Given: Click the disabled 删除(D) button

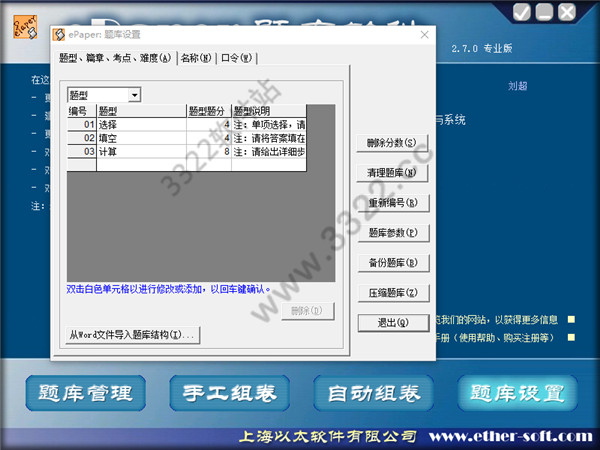Looking at the screenshot, I should point(307,311).
